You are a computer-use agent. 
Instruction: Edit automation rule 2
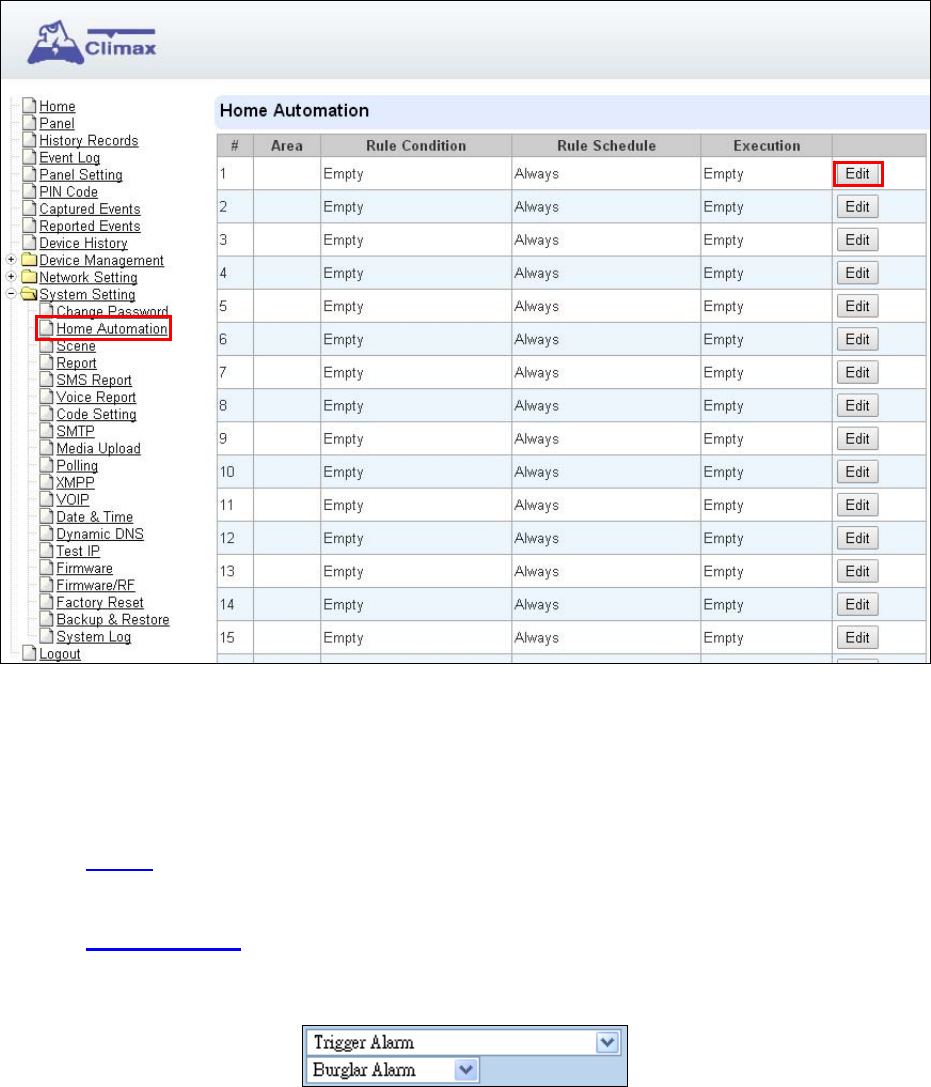pyautogui.click(x=858, y=207)
